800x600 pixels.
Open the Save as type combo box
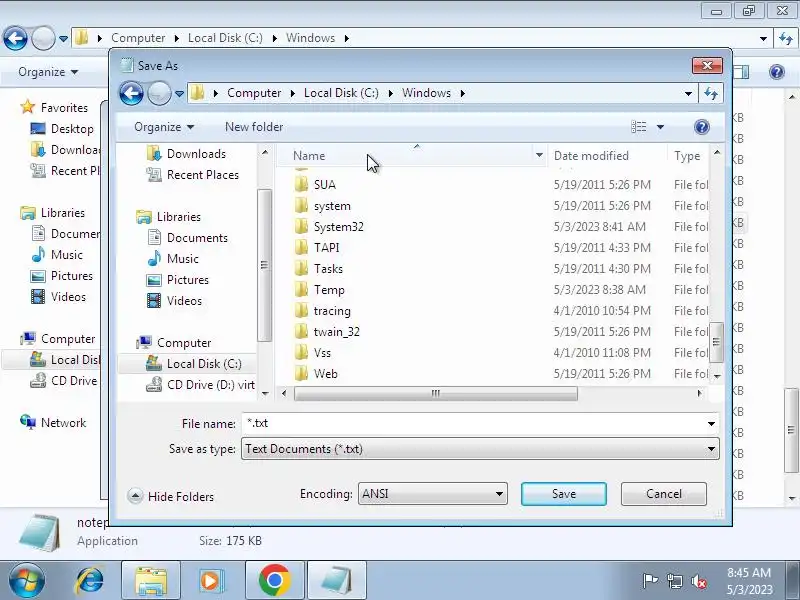[x=480, y=449]
